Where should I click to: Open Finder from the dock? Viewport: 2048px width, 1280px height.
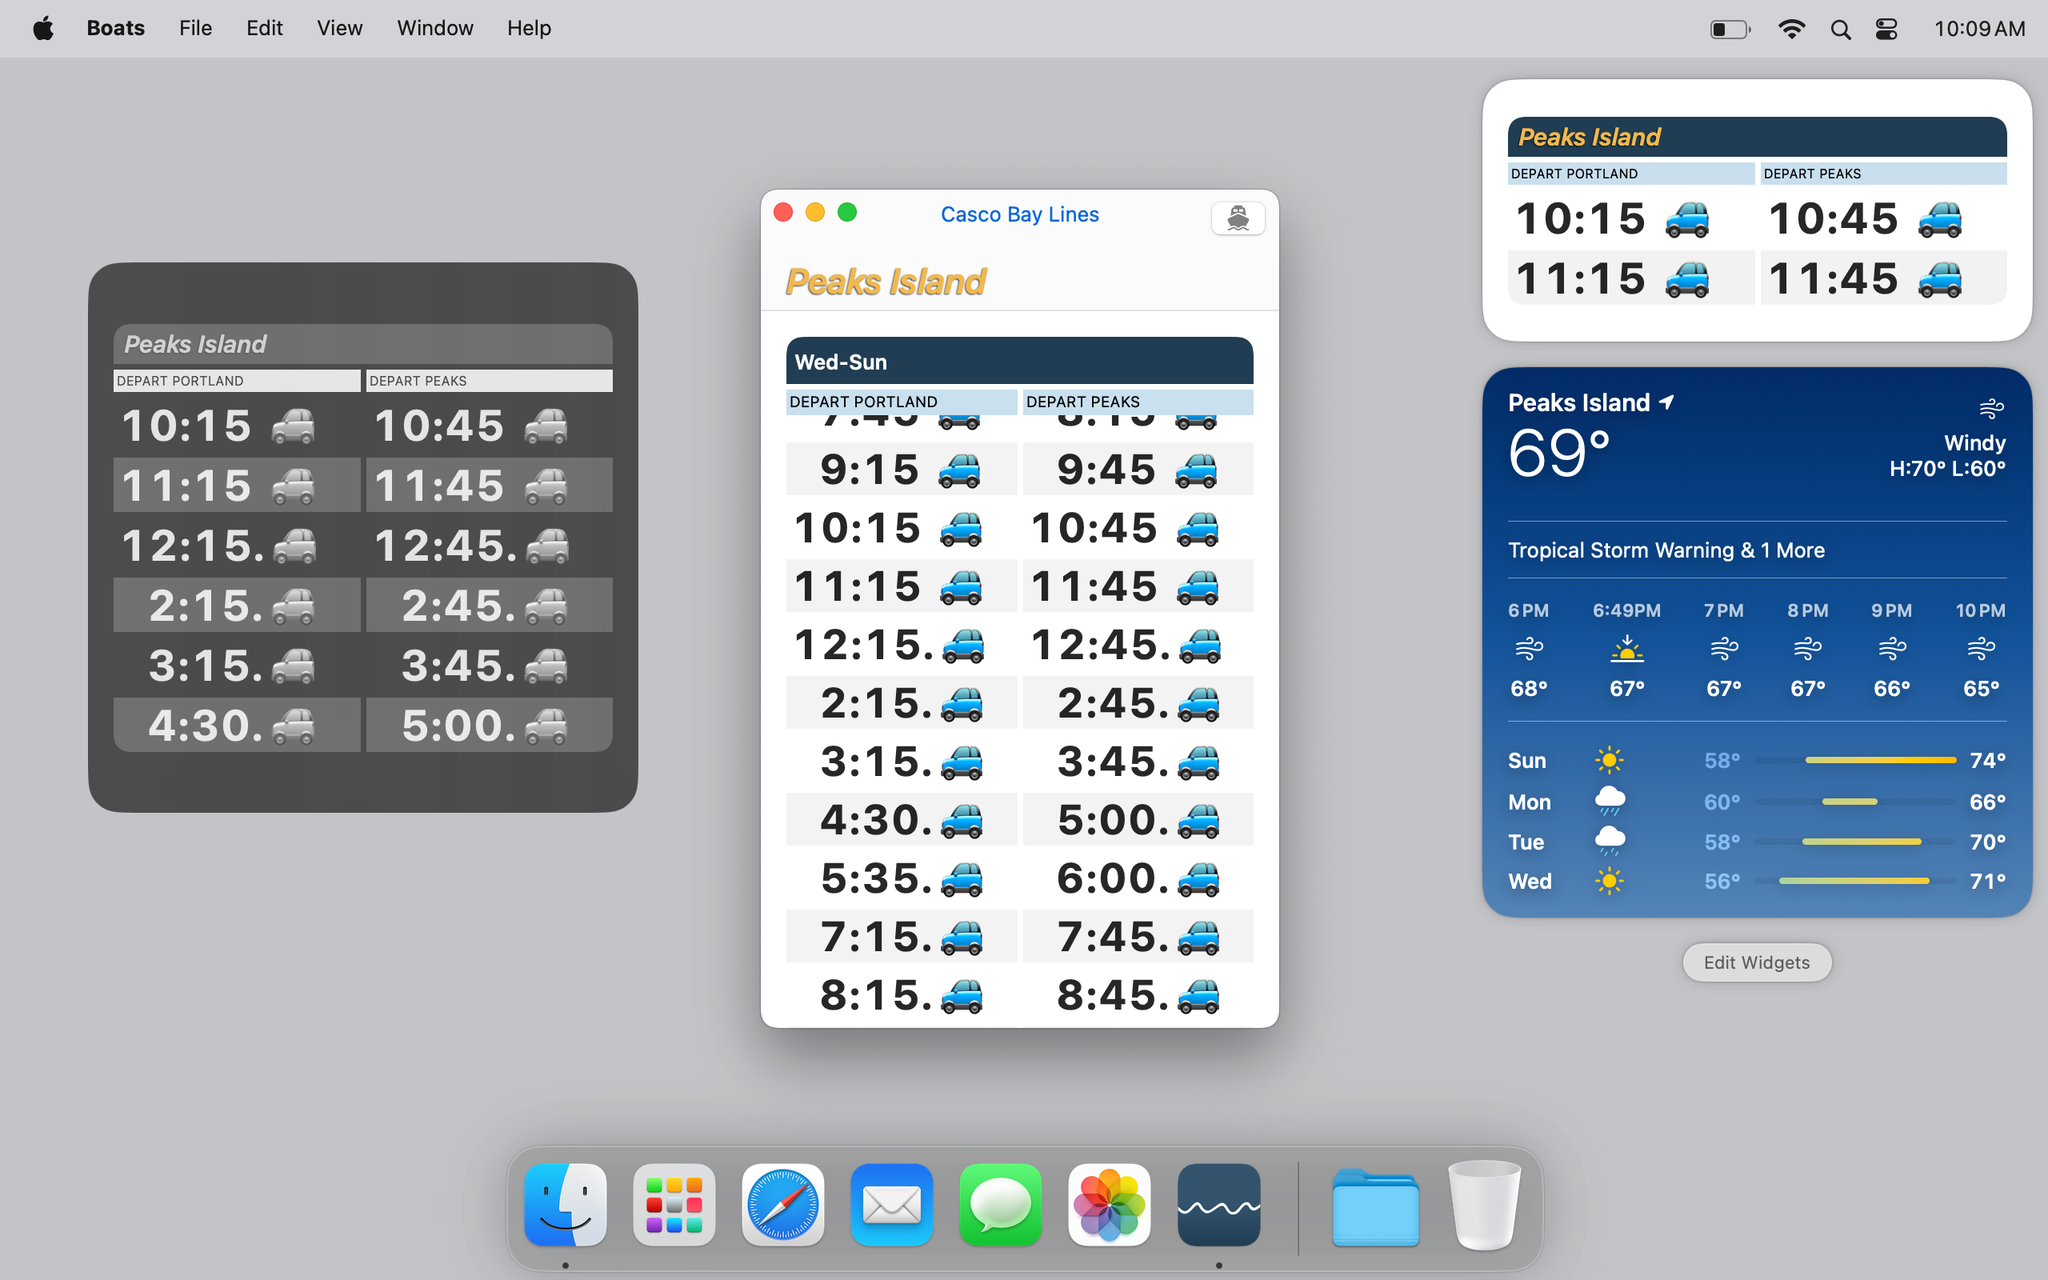click(x=566, y=1204)
